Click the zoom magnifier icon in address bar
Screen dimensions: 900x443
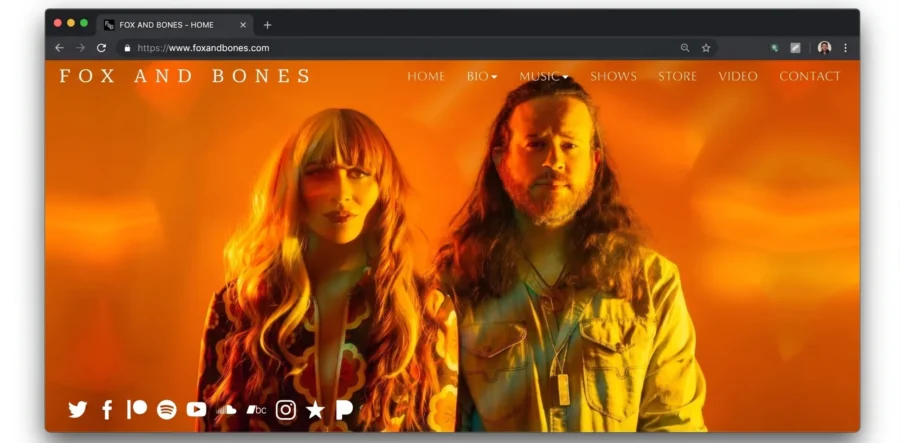pyautogui.click(x=685, y=48)
